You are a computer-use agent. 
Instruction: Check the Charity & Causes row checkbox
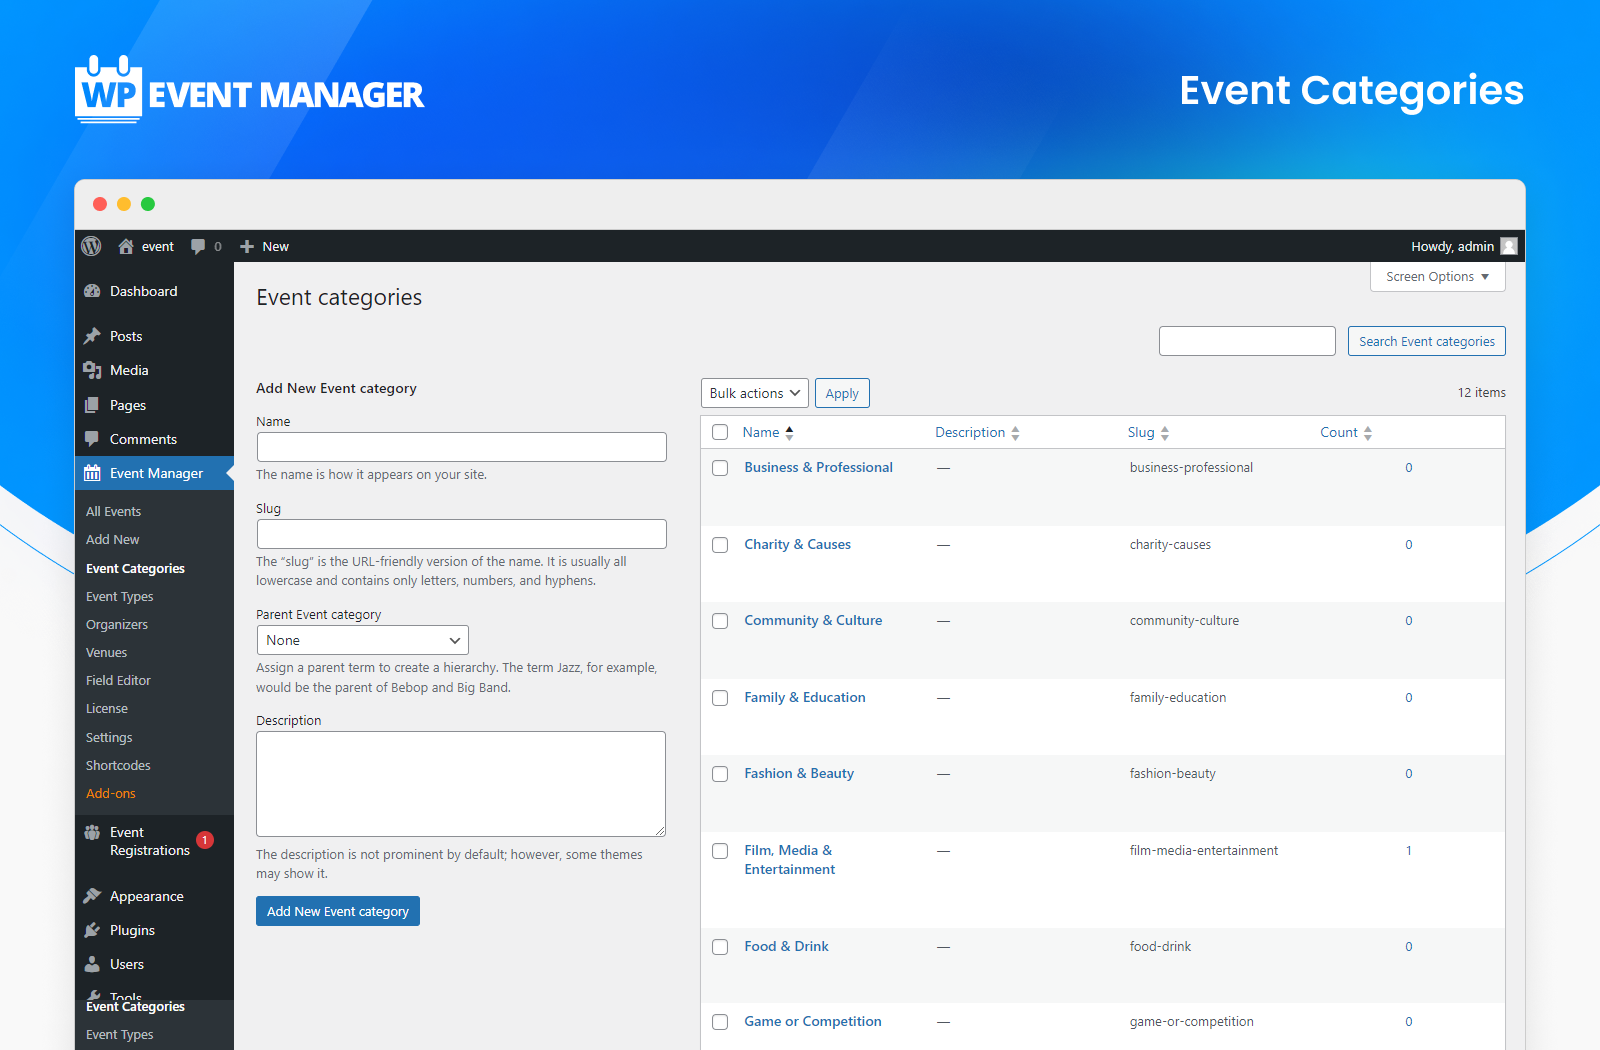click(x=720, y=545)
